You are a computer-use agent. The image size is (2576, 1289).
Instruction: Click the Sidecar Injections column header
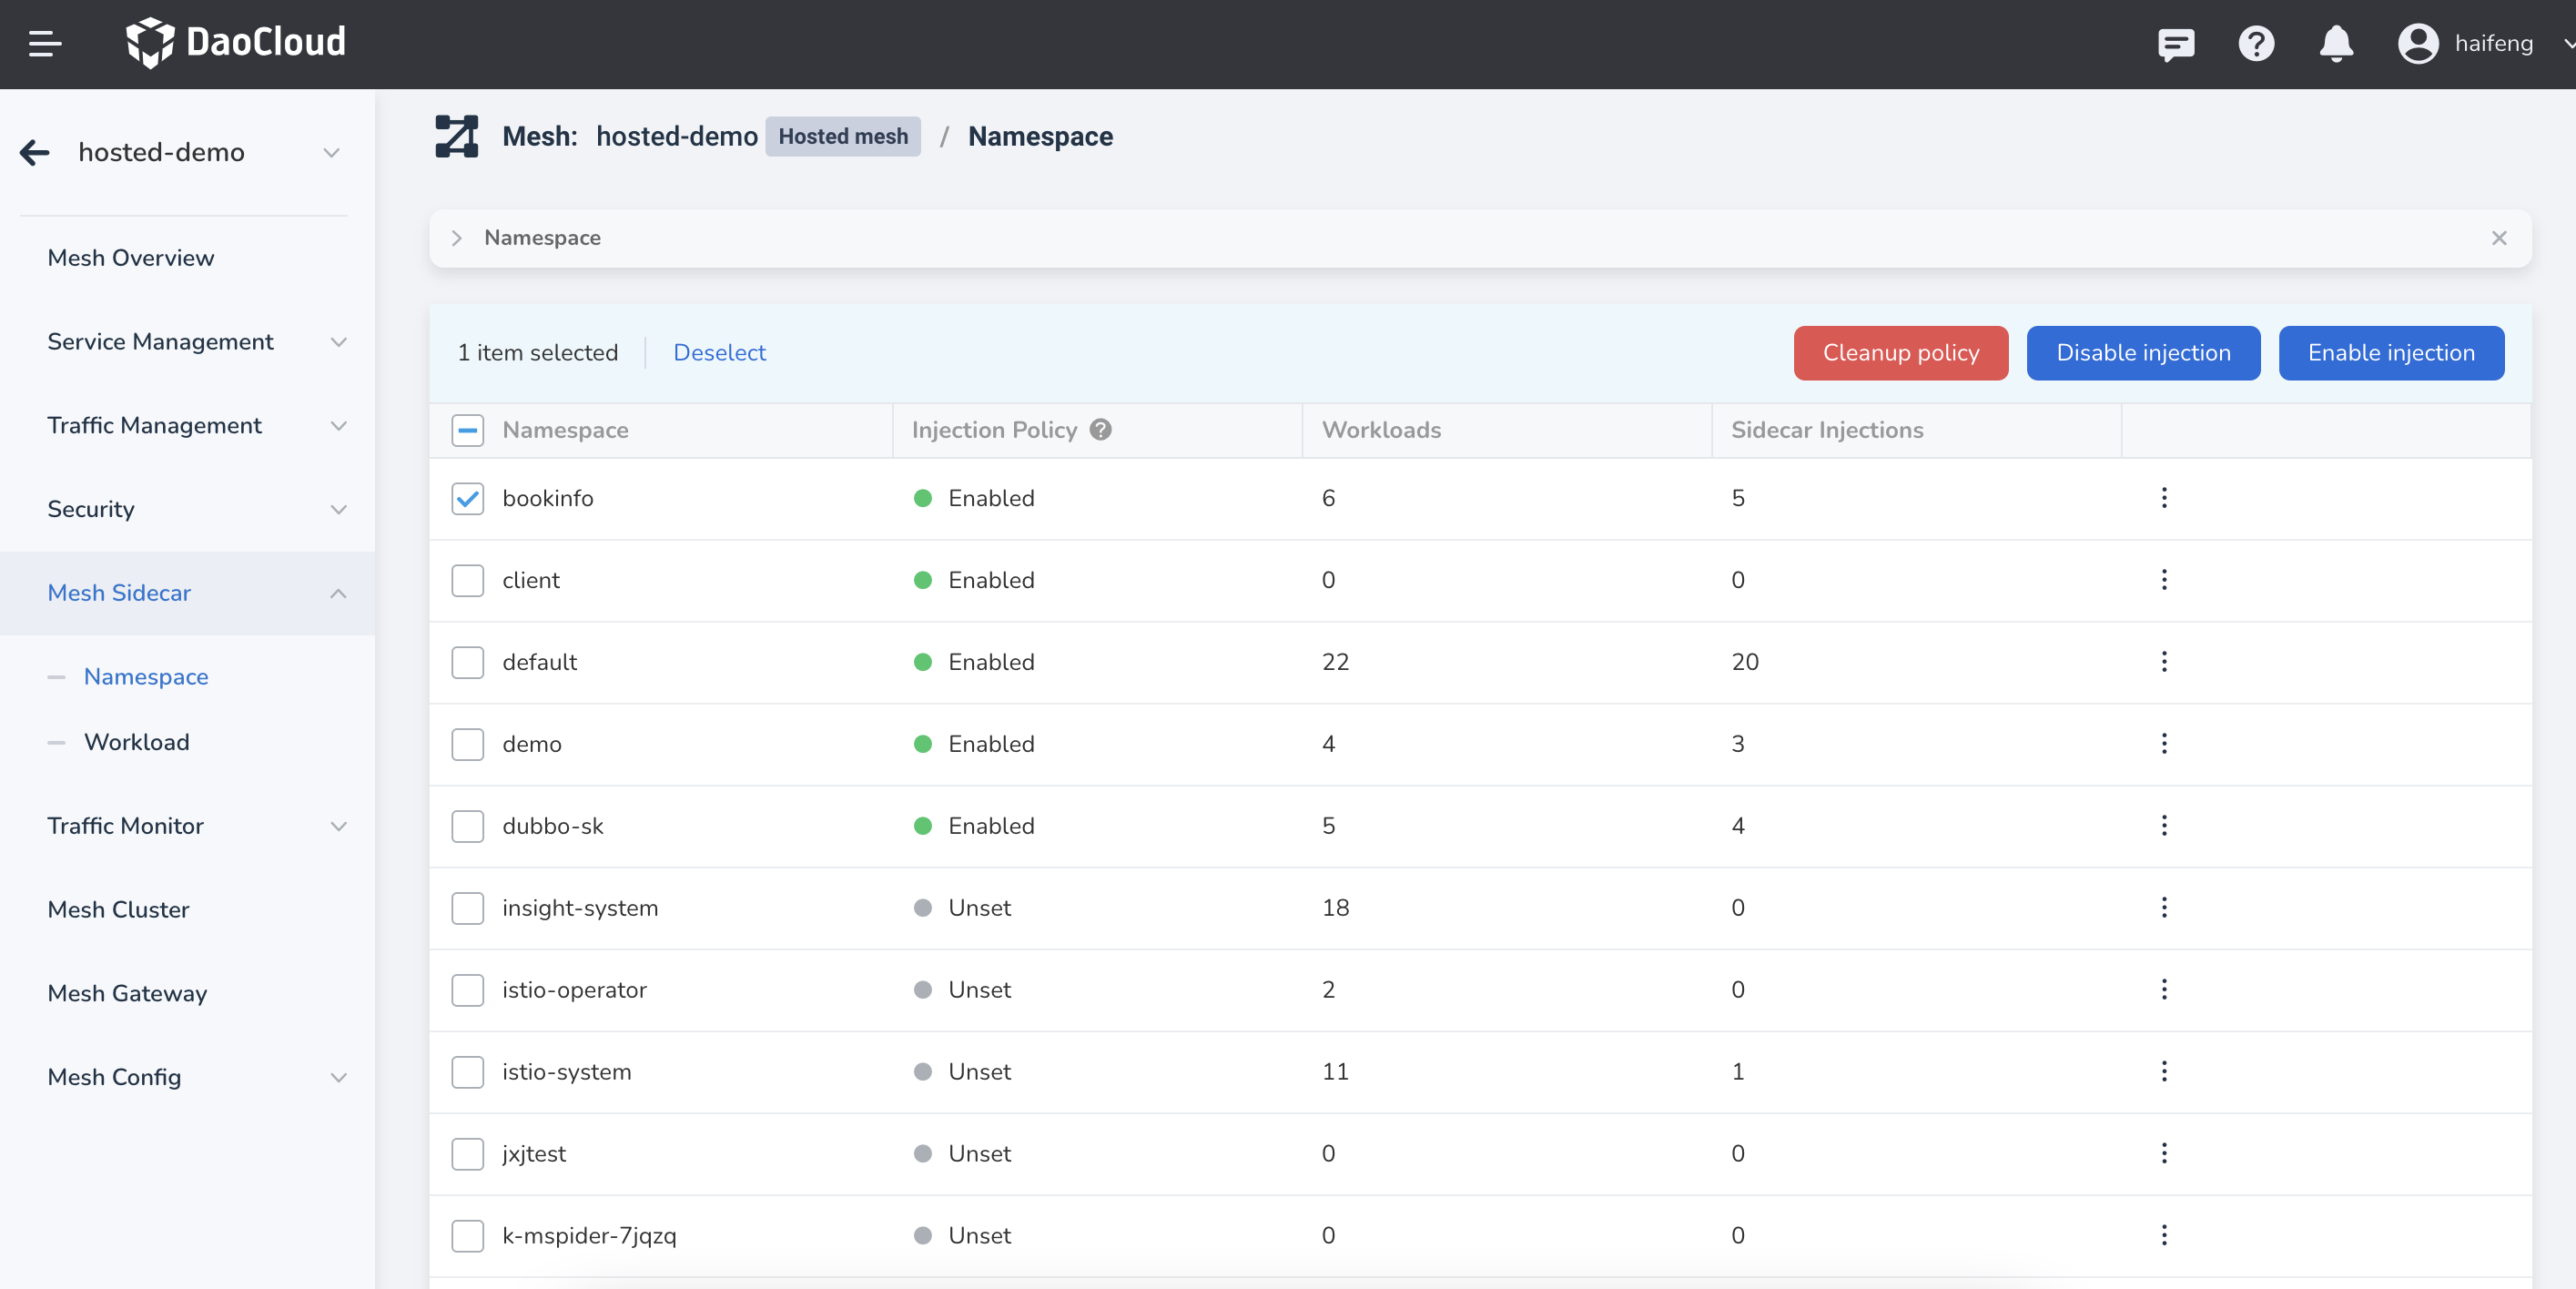click(1827, 430)
